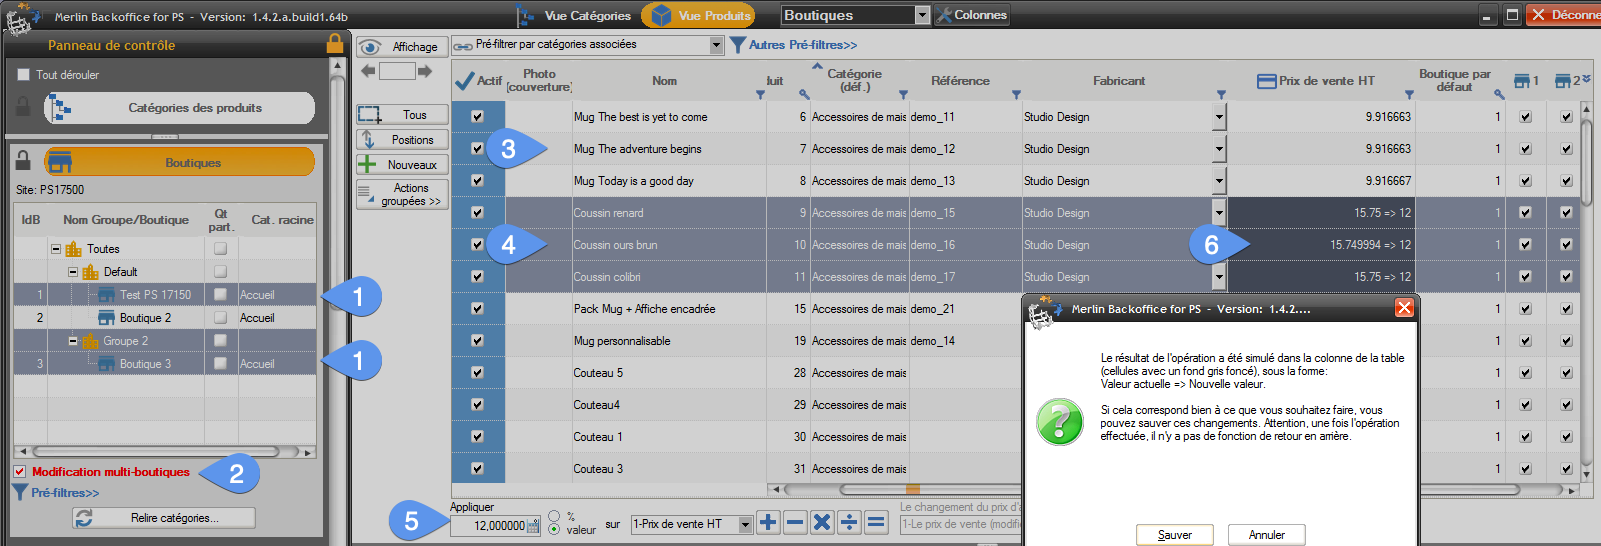Click the eye icon on Affichage button
Image resolution: width=1601 pixels, height=546 pixels.
[370, 47]
